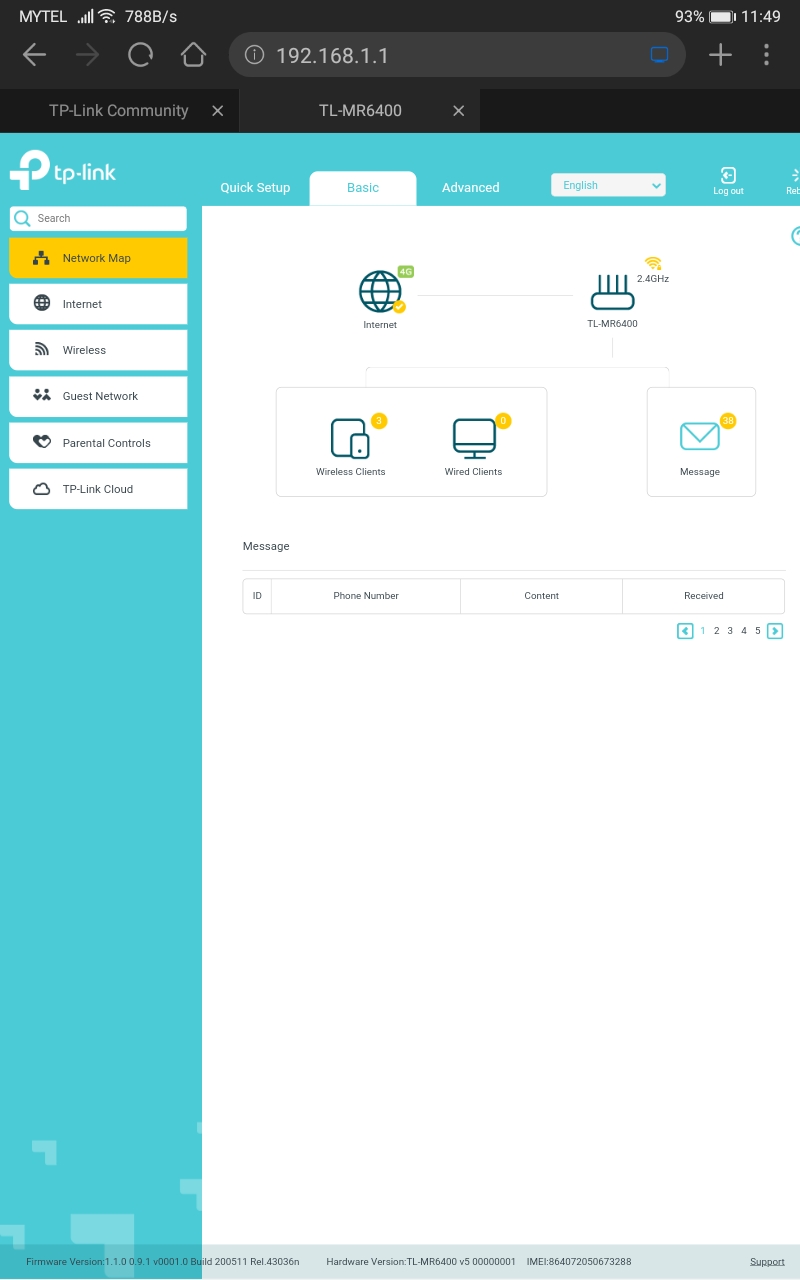Screen dimensions: 800x1280
Task: Open Wireless settings in sidebar
Action: click(x=98, y=350)
